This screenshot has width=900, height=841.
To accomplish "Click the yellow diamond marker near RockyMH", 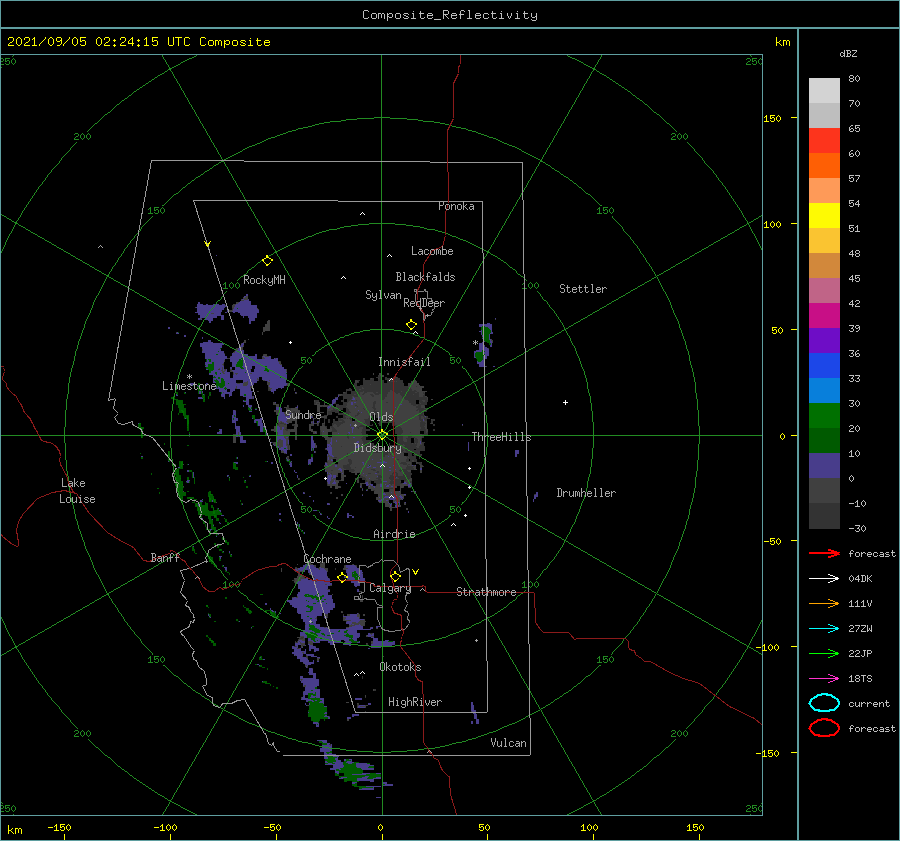I will 267,261.
